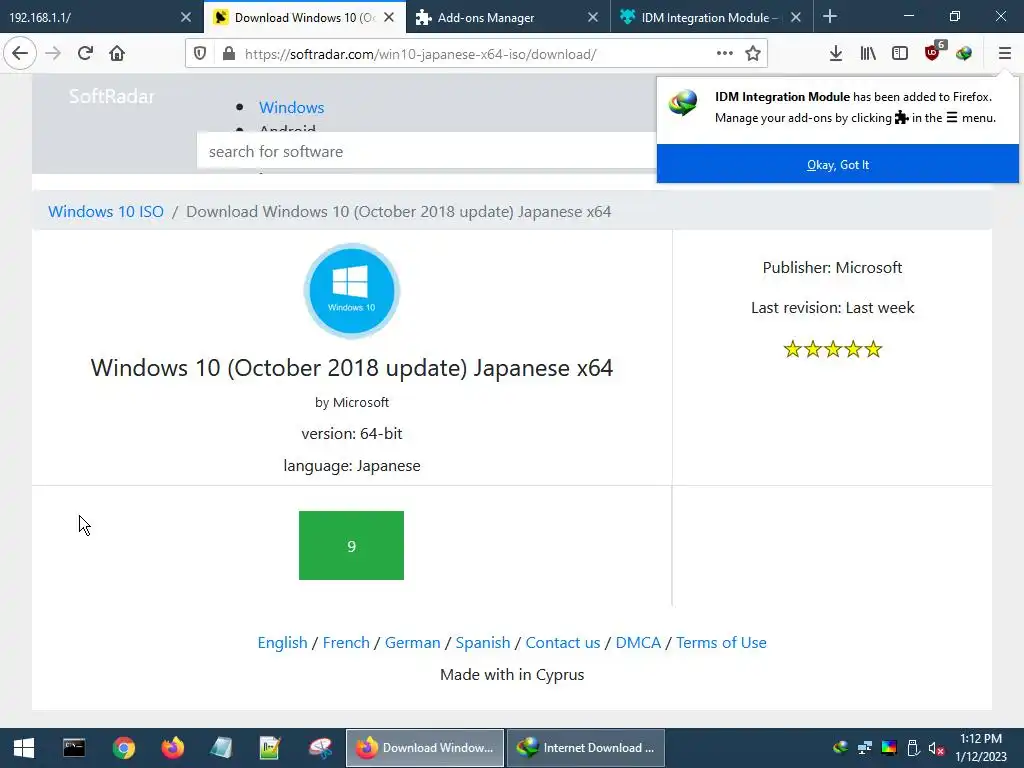Click IDM extension toolbar icon
Screen dimensions: 1024x768
click(964, 54)
